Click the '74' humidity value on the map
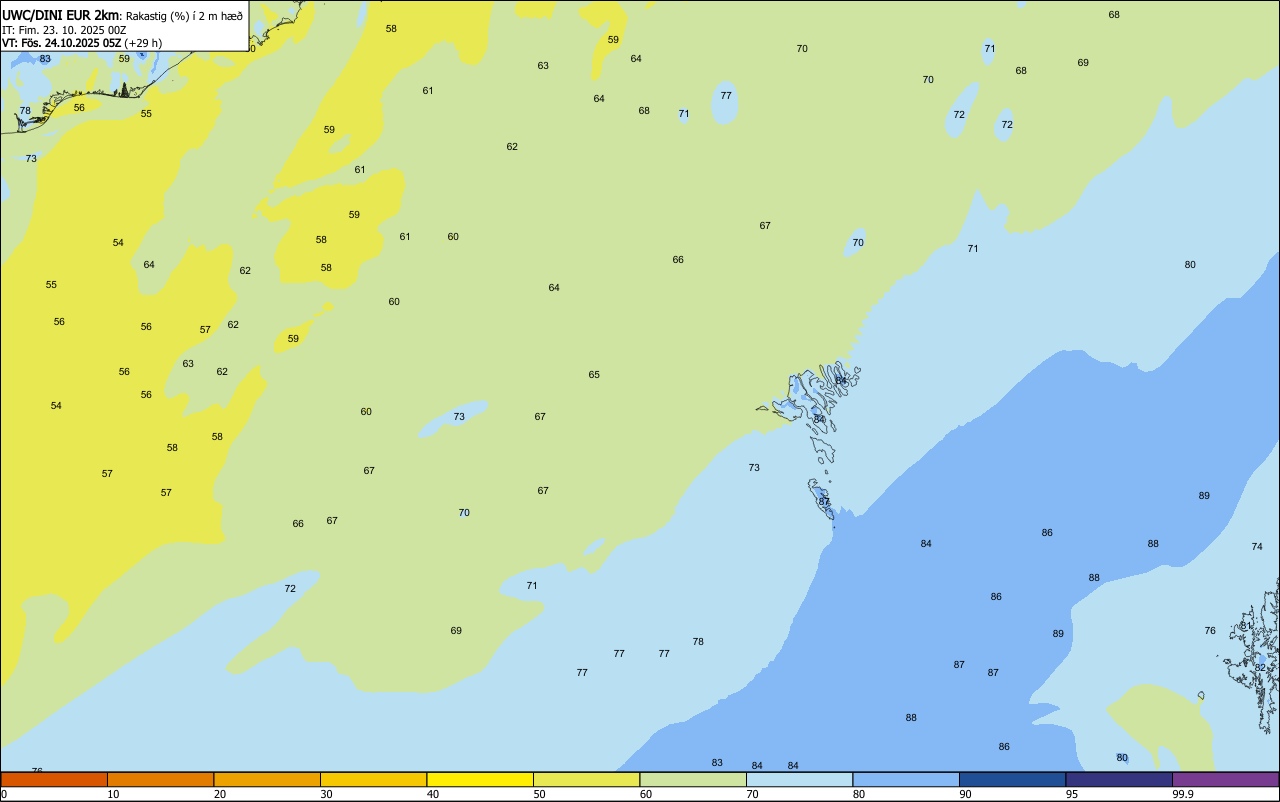 (x=1257, y=547)
